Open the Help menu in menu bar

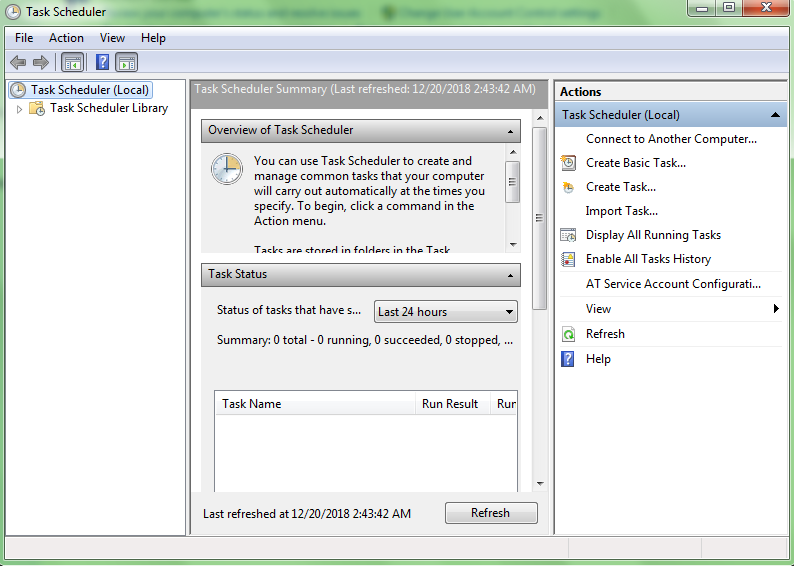[x=153, y=38]
